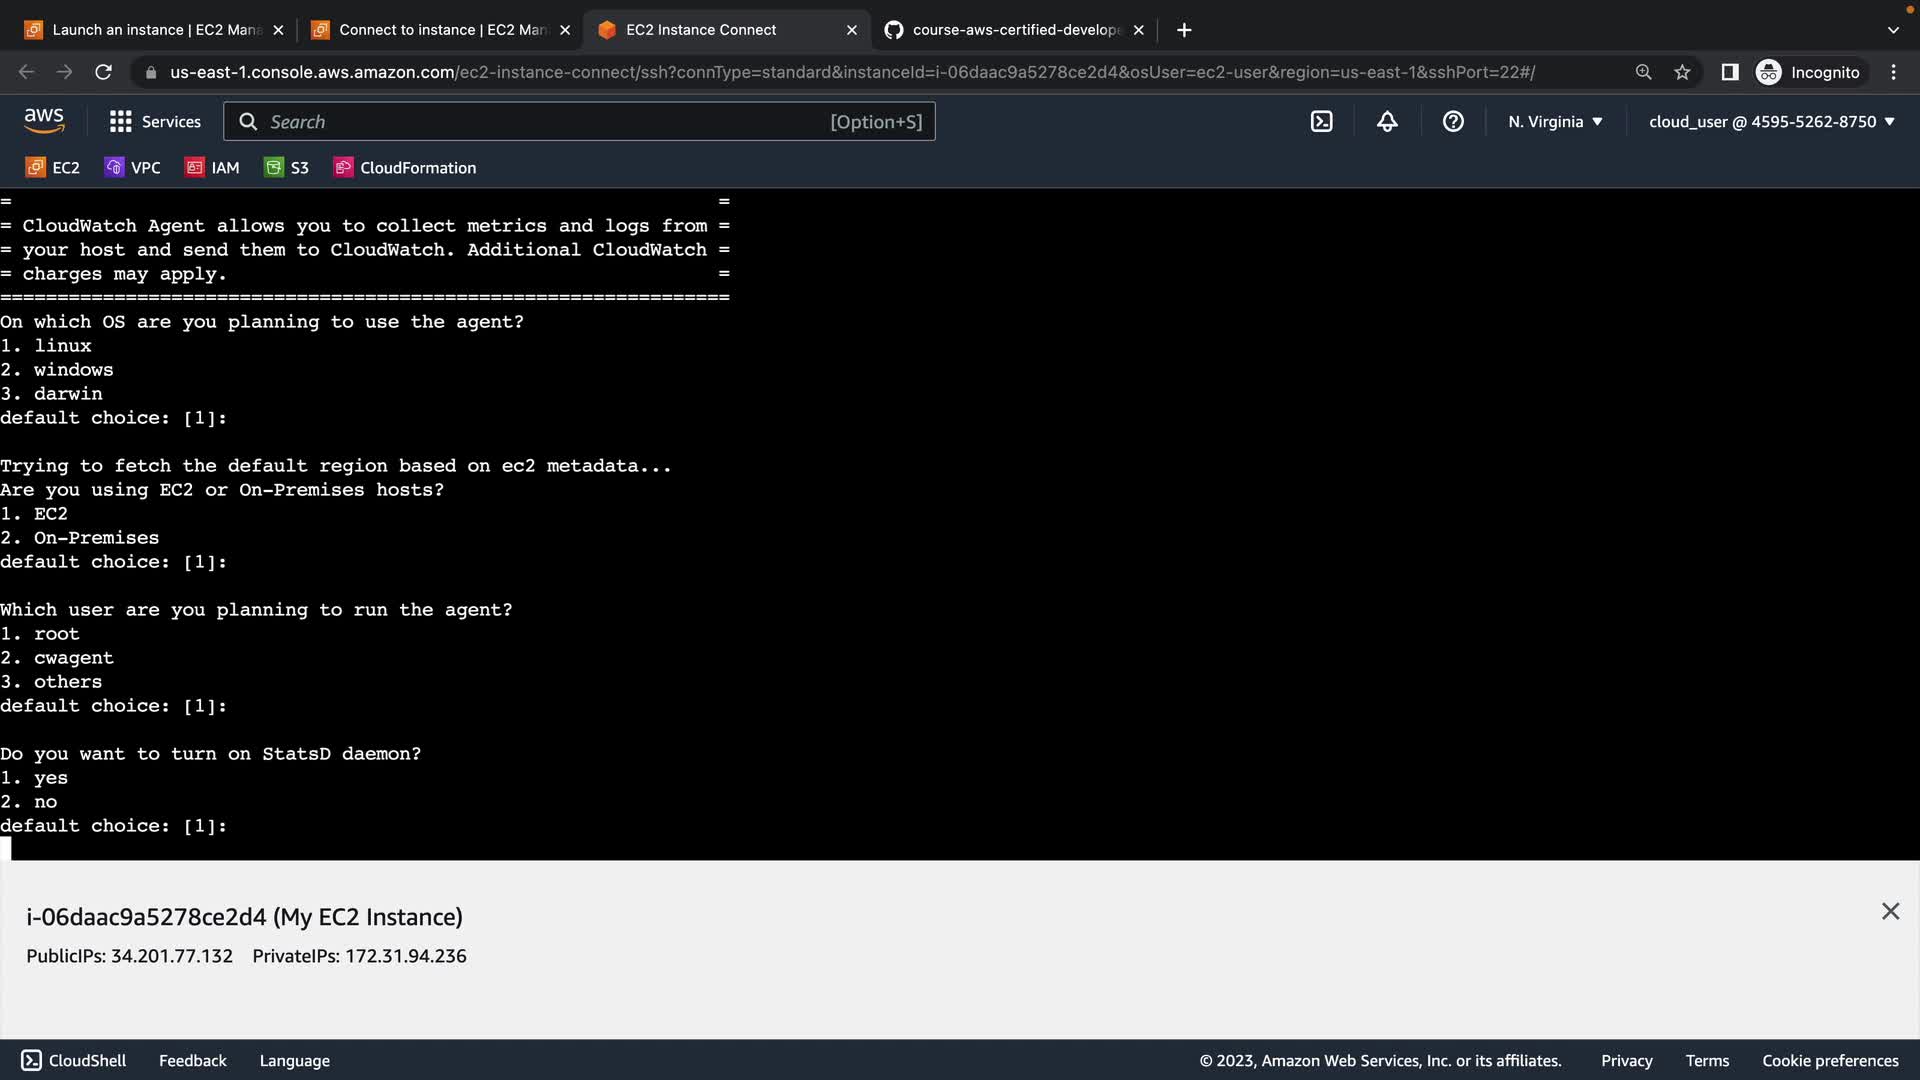
Task: Open the Services grid menu
Action: pos(155,122)
